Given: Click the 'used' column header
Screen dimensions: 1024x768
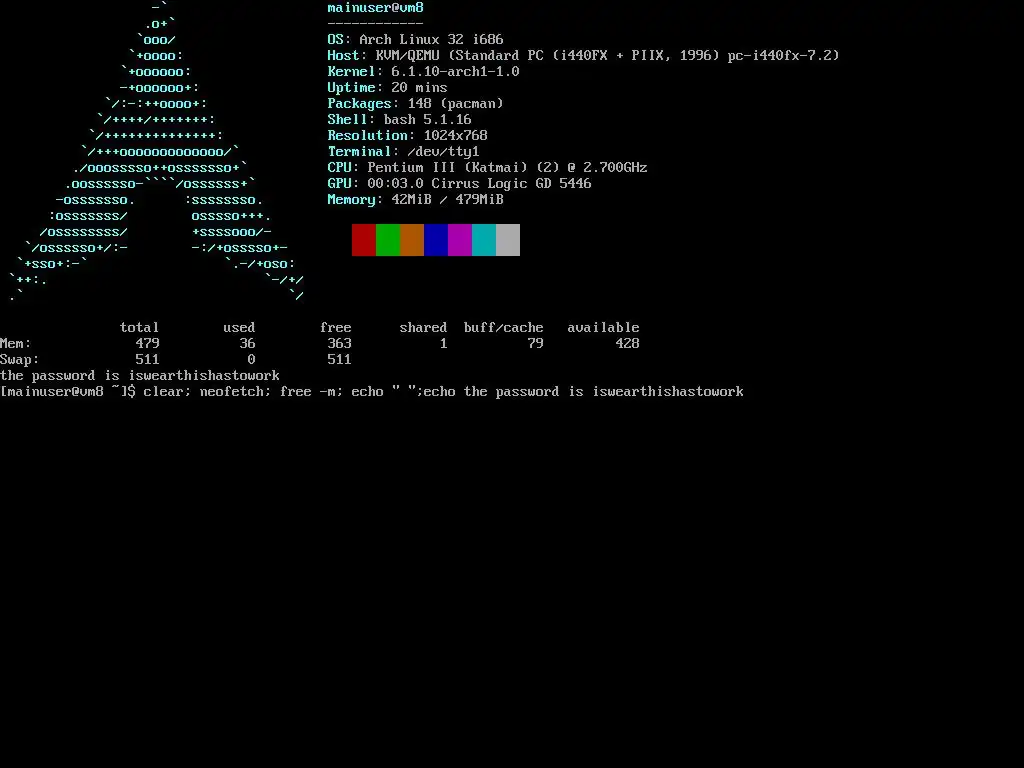Looking at the screenshot, I should coord(239,328).
